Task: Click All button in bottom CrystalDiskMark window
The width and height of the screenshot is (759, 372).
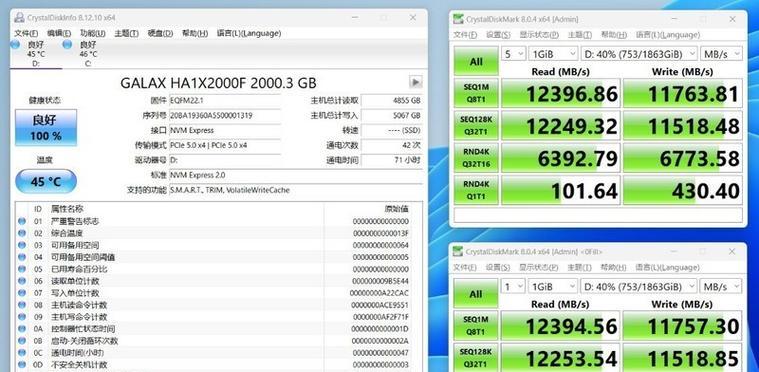Action: click(x=476, y=294)
